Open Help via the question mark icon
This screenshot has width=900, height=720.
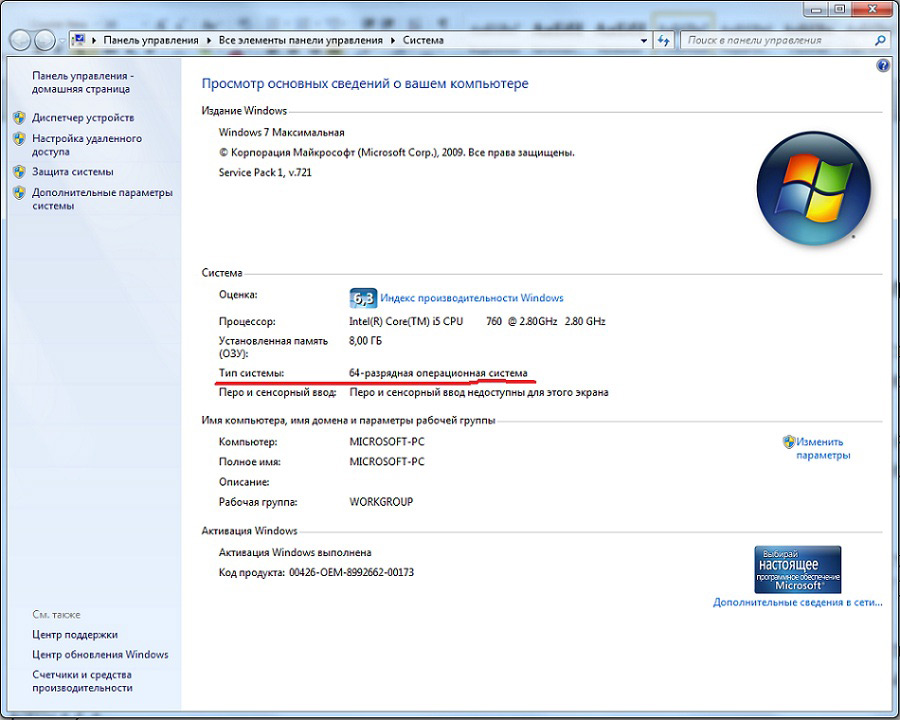click(x=883, y=65)
